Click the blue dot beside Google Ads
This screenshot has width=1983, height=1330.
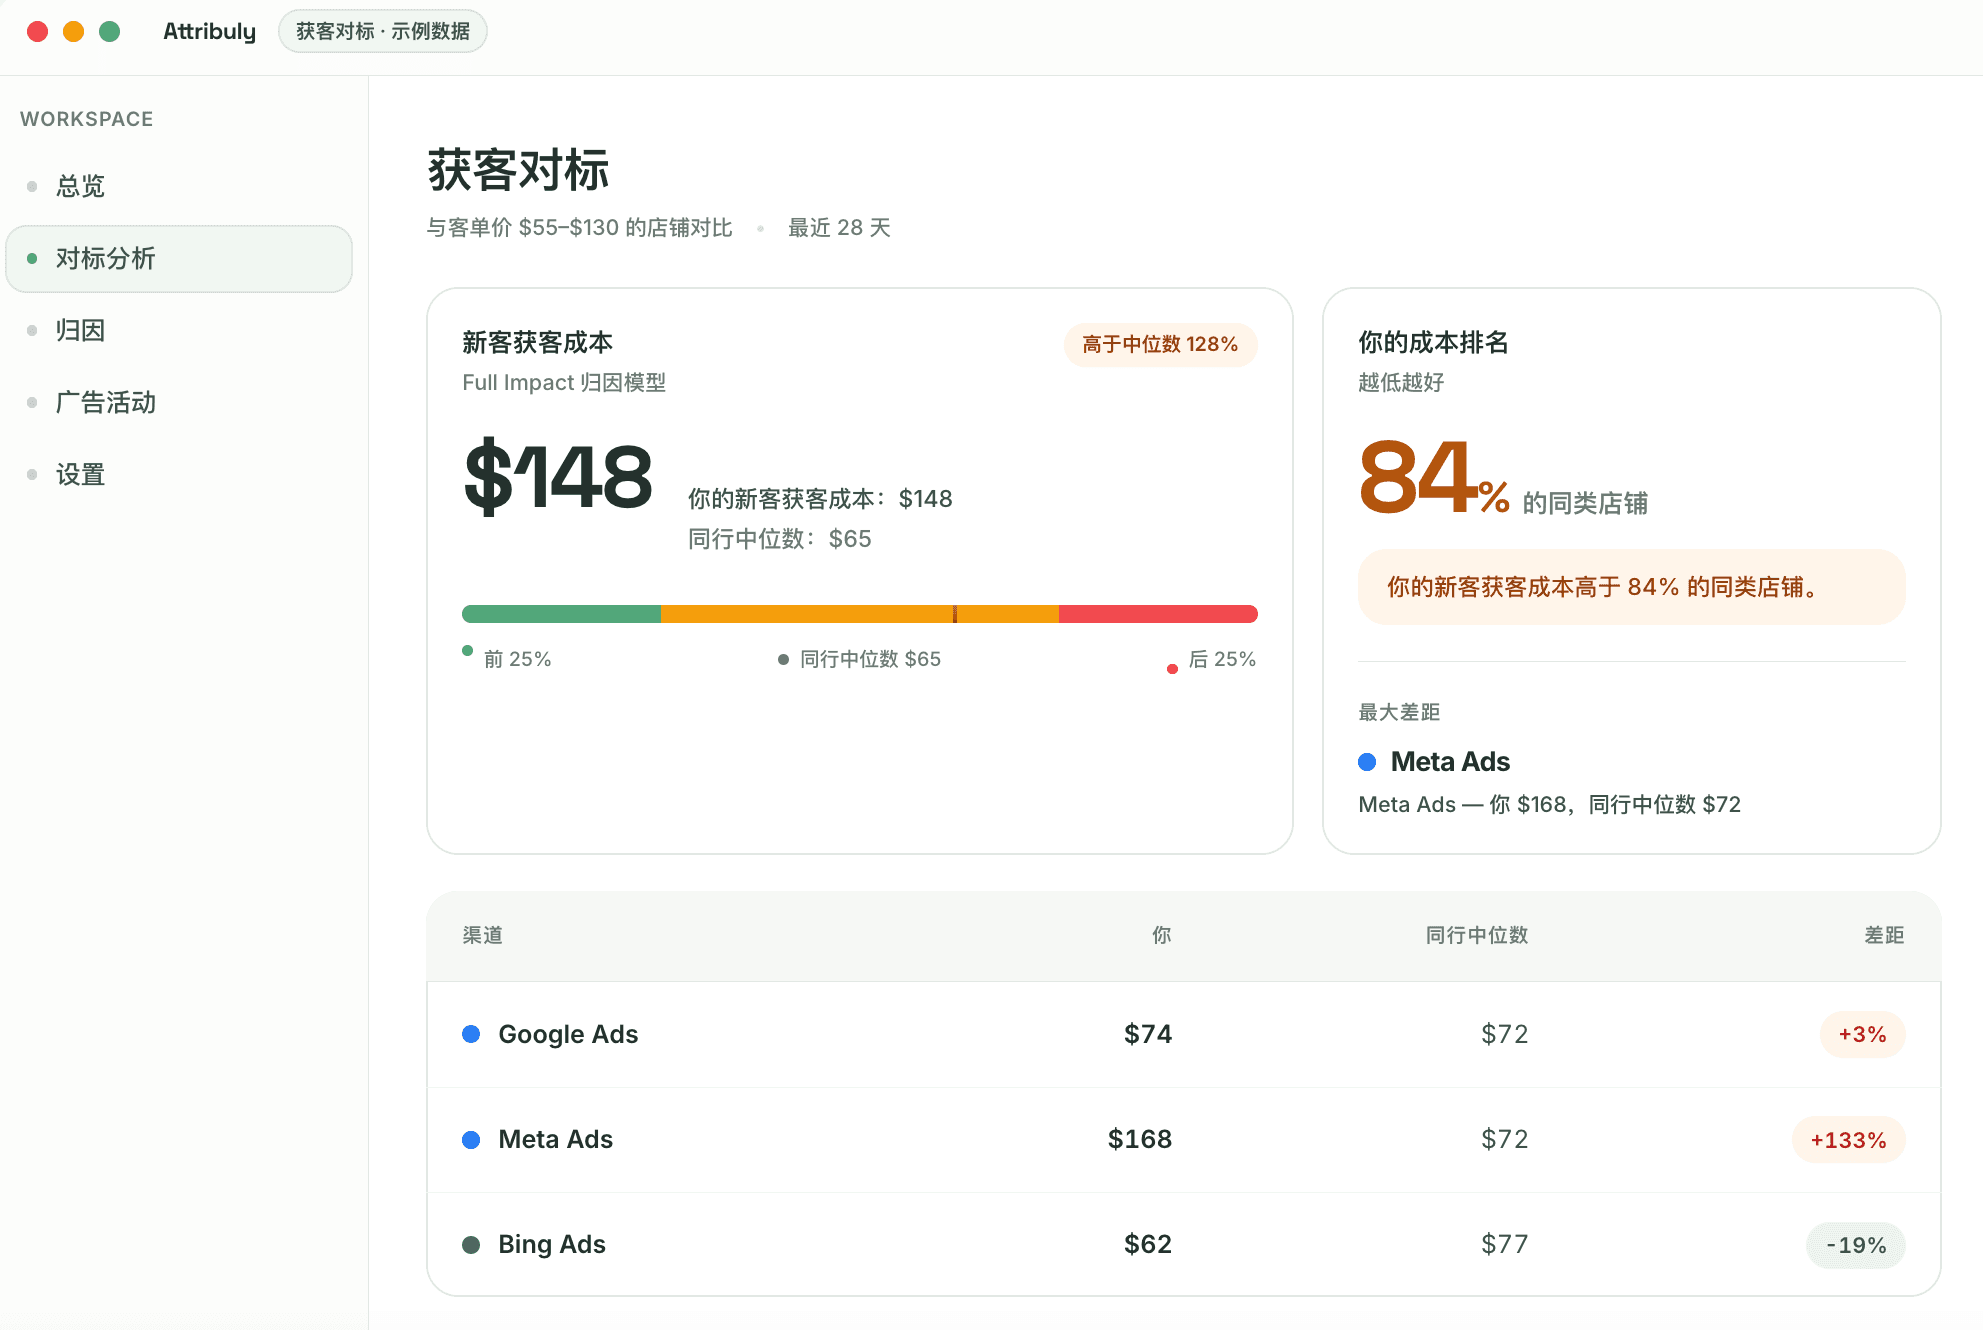point(471,1034)
